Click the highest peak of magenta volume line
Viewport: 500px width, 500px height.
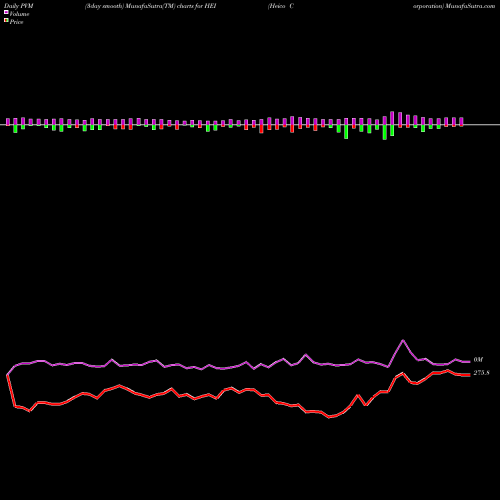tap(403, 340)
